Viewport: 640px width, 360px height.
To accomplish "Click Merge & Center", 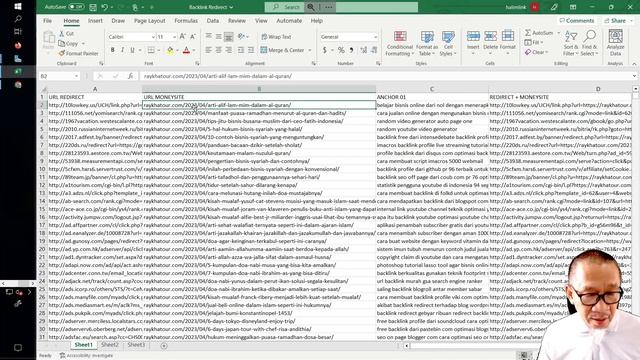I will coord(282,50).
